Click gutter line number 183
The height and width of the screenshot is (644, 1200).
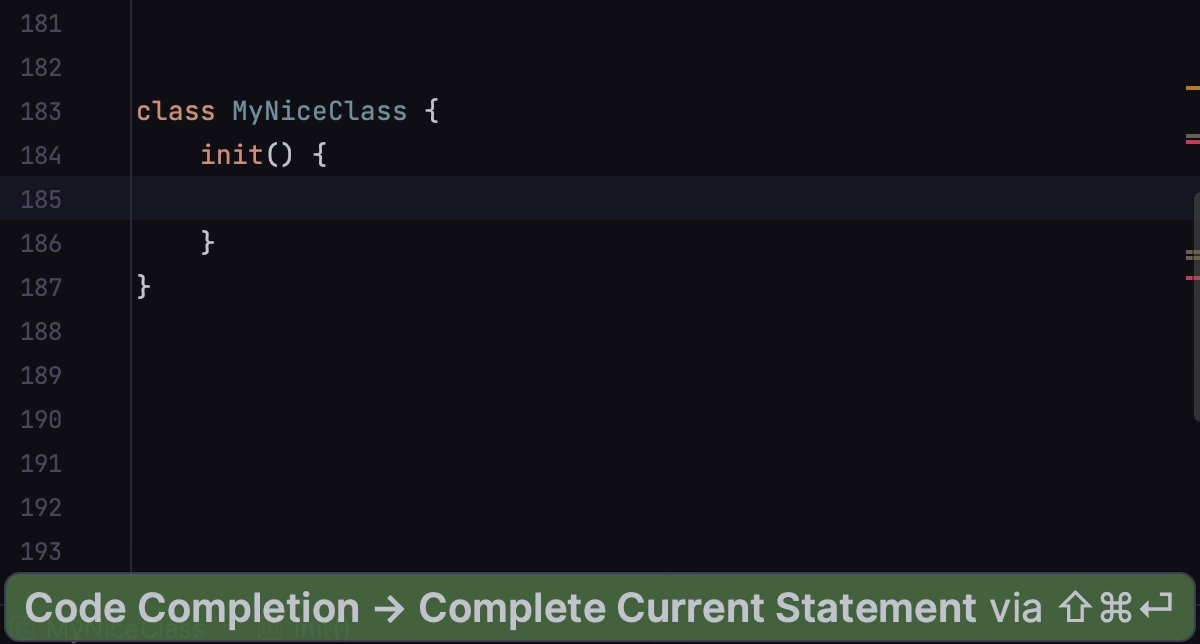pos(41,111)
